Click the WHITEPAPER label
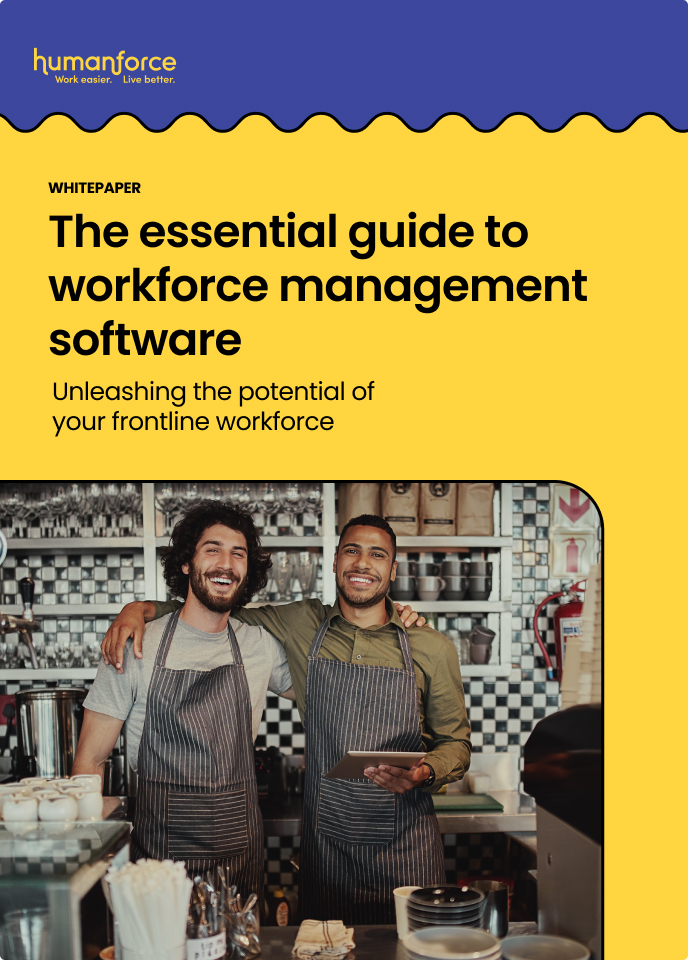The width and height of the screenshot is (688, 960). pyautogui.click(x=95, y=188)
